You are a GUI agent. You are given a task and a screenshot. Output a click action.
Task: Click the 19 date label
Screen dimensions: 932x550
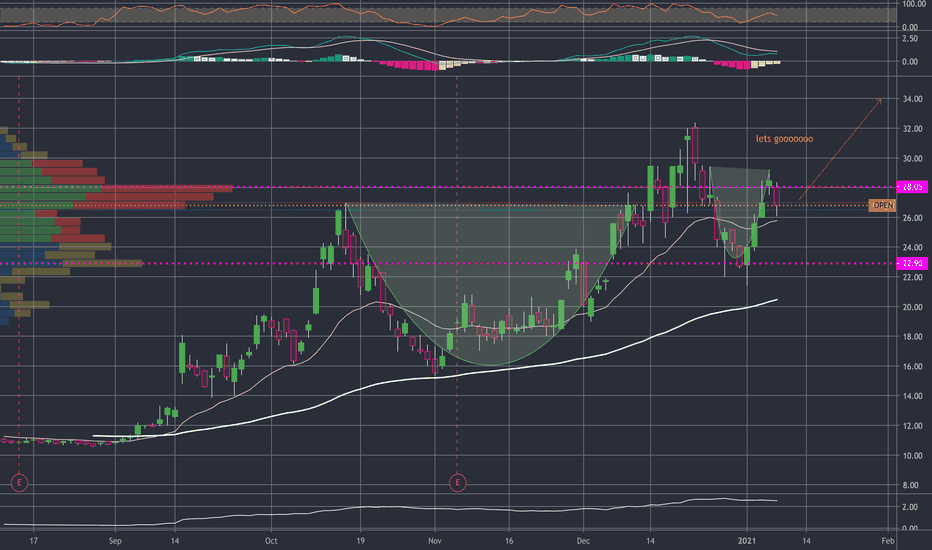tap(360, 540)
